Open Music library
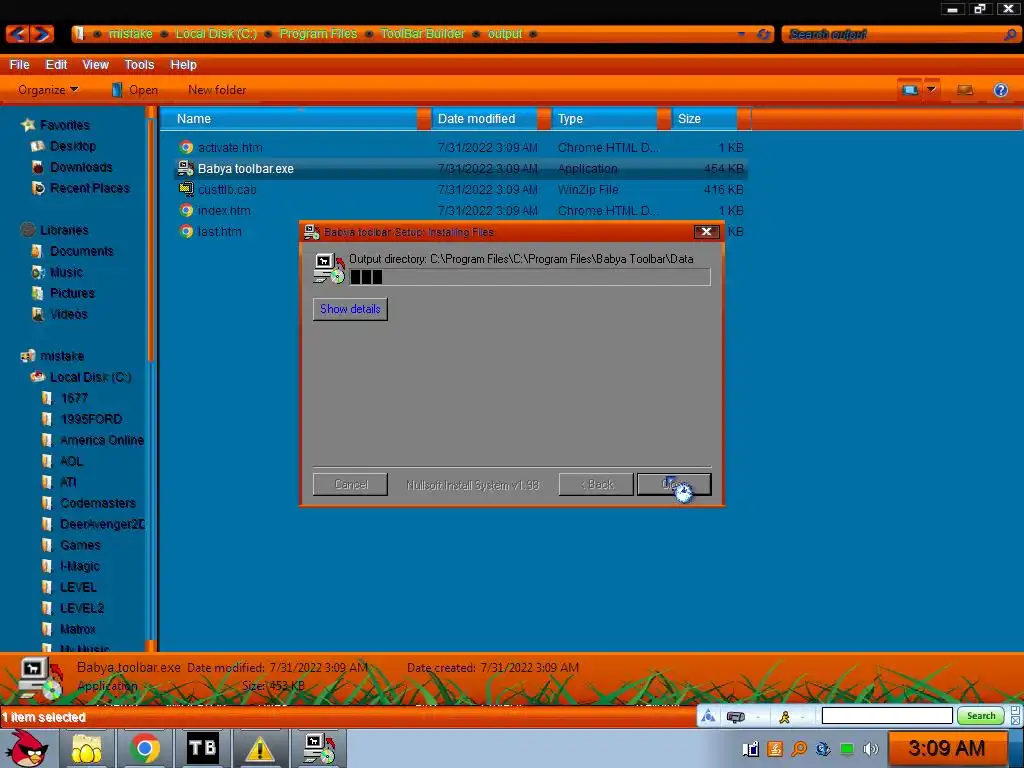Image resolution: width=1024 pixels, height=768 pixels. pos(66,272)
